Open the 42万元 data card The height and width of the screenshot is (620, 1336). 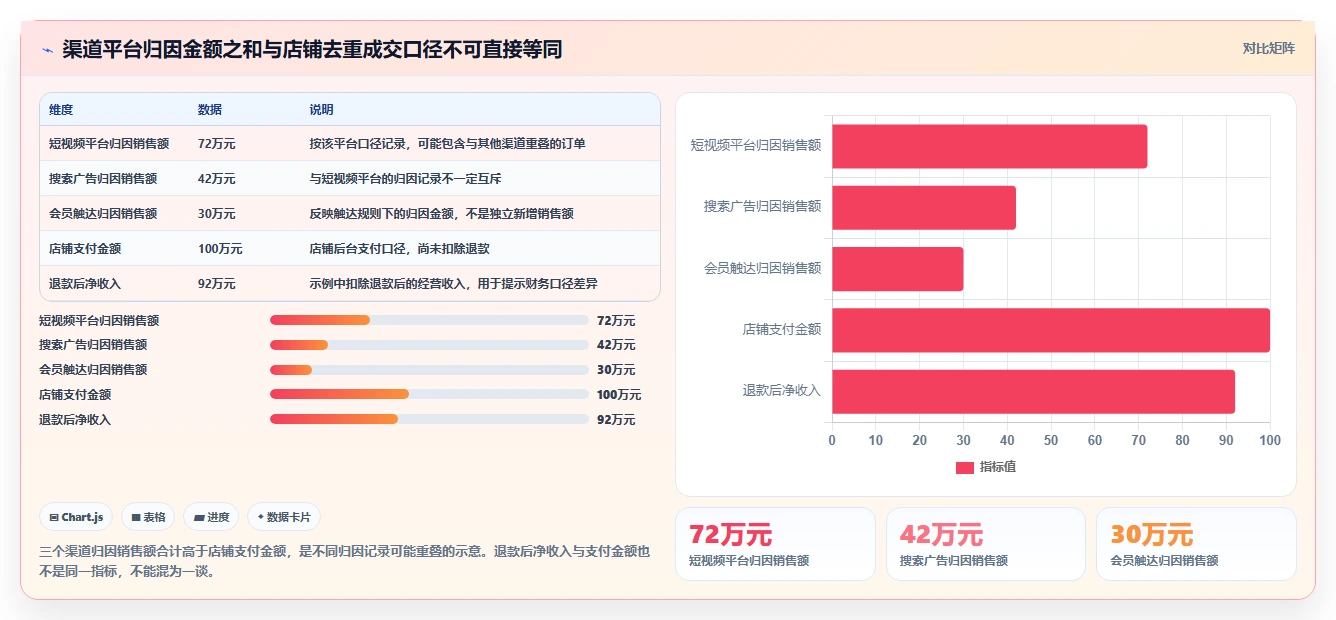coord(986,544)
